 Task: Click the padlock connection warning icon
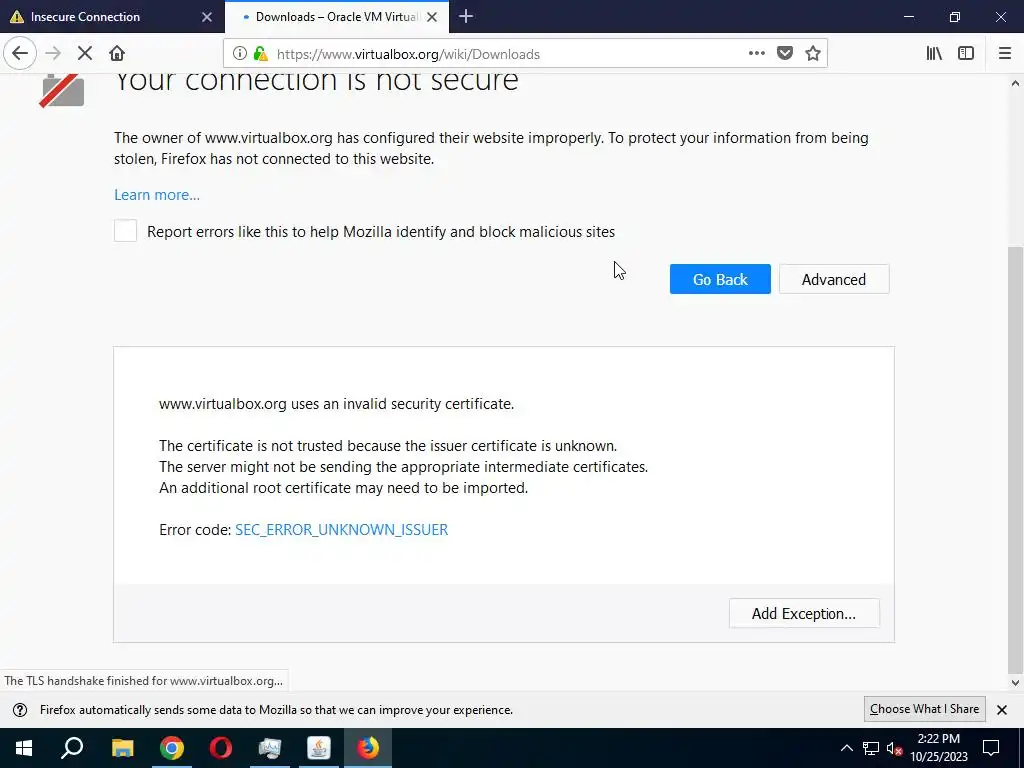tap(261, 54)
